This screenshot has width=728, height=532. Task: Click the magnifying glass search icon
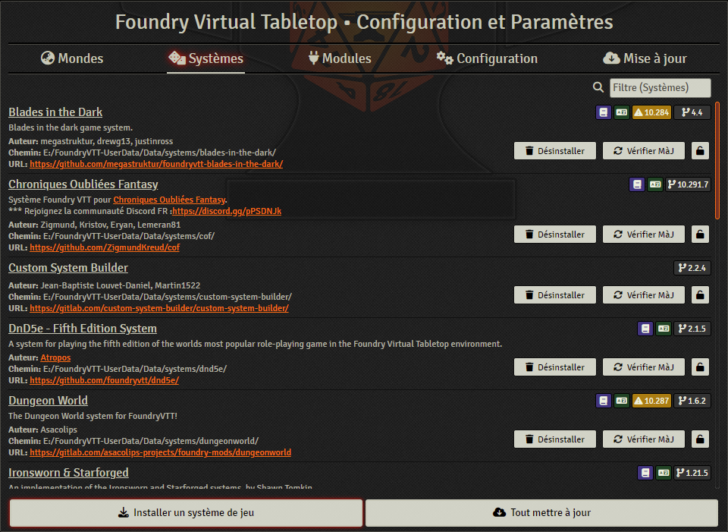(x=598, y=87)
